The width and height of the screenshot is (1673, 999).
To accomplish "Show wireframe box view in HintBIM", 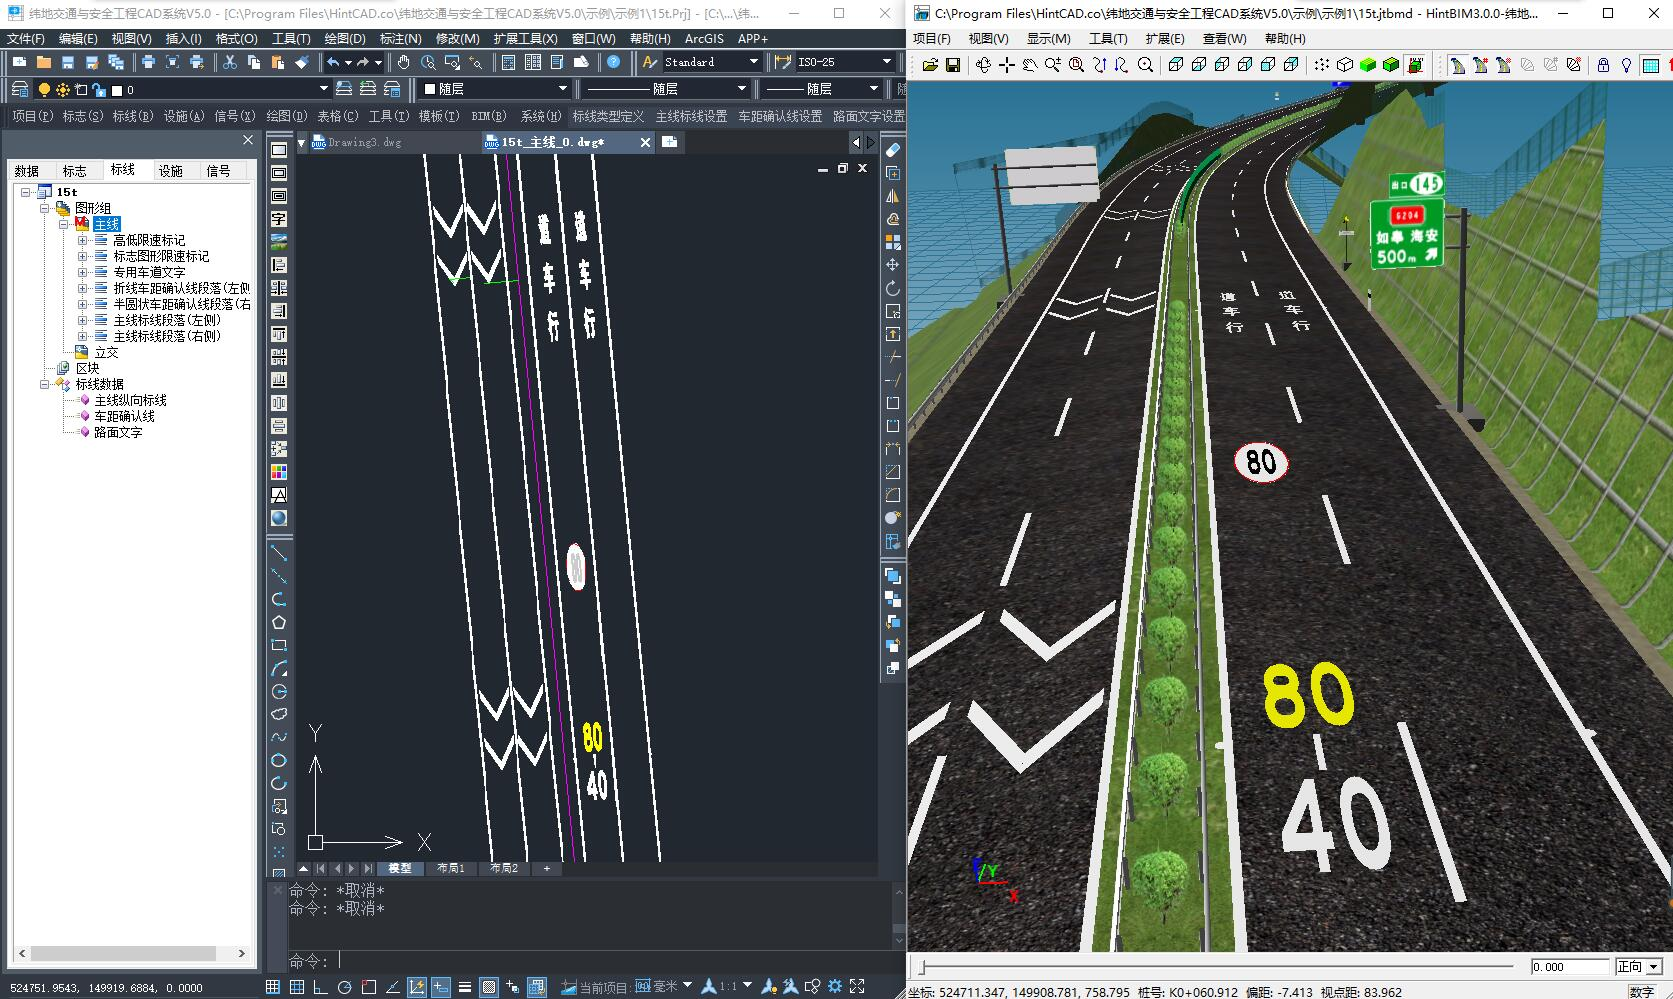I will point(1345,65).
